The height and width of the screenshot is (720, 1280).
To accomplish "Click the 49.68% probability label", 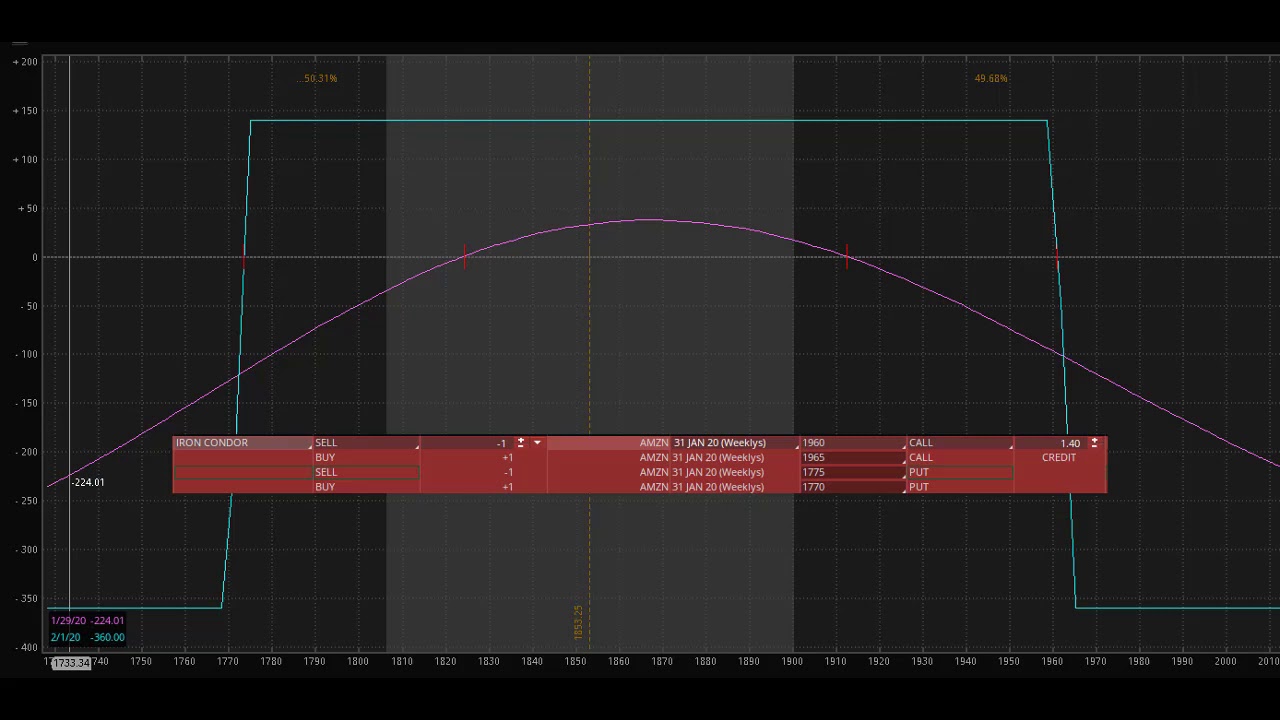I will [990, 78].
